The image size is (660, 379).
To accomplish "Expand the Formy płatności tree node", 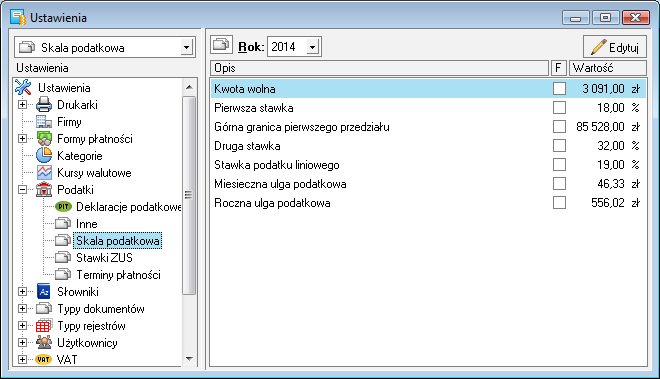I will pyautogui.click(x=22, y=139).
